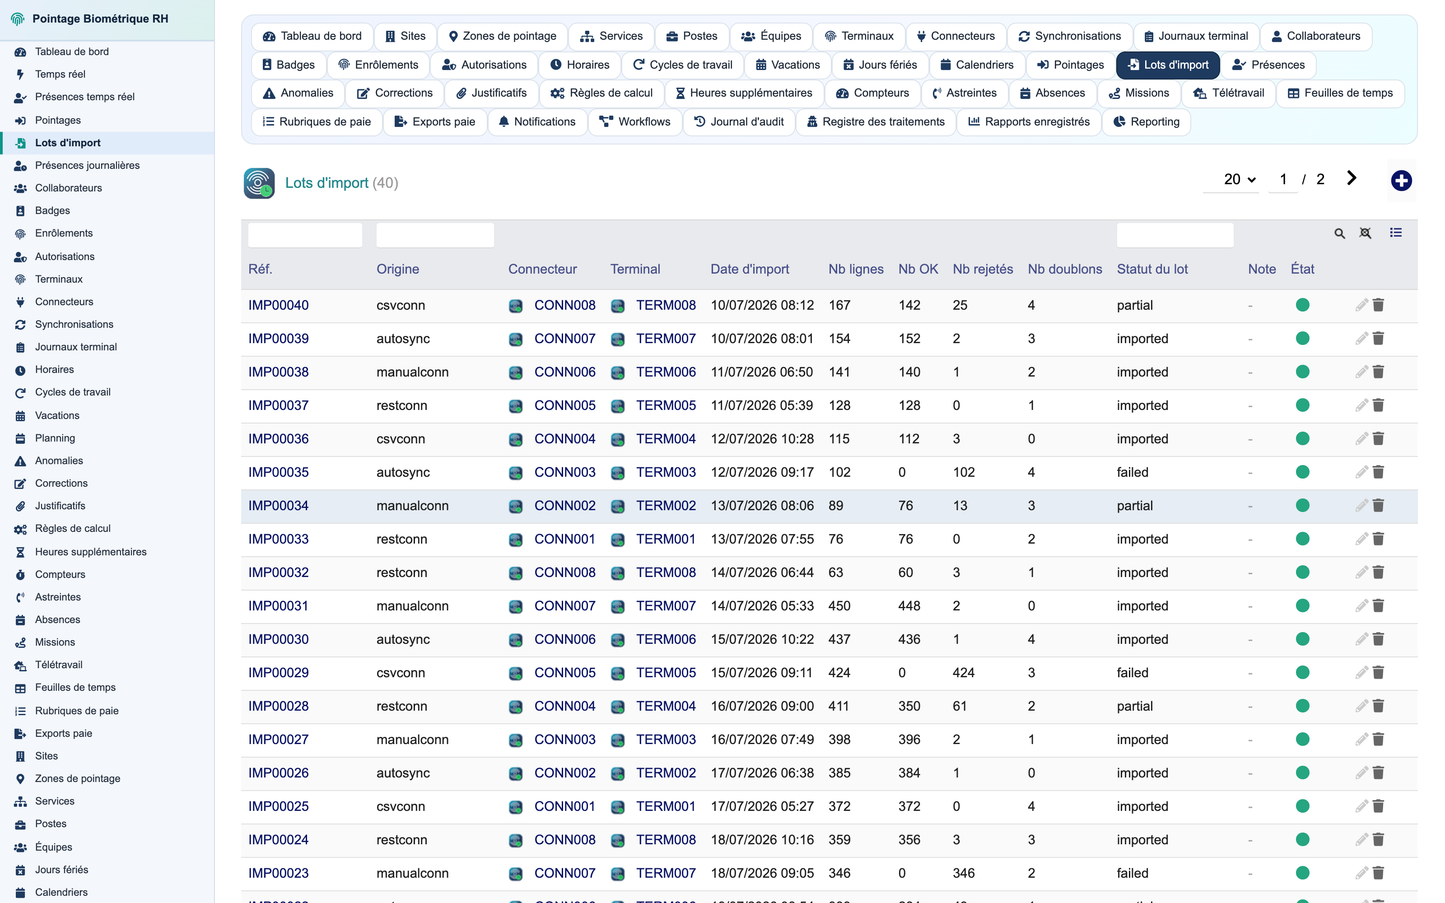Click the search magnifier icon in filter row
Image resolution: width=1445 pixels, height=903 pixels.
click(x=1339, y=233)
